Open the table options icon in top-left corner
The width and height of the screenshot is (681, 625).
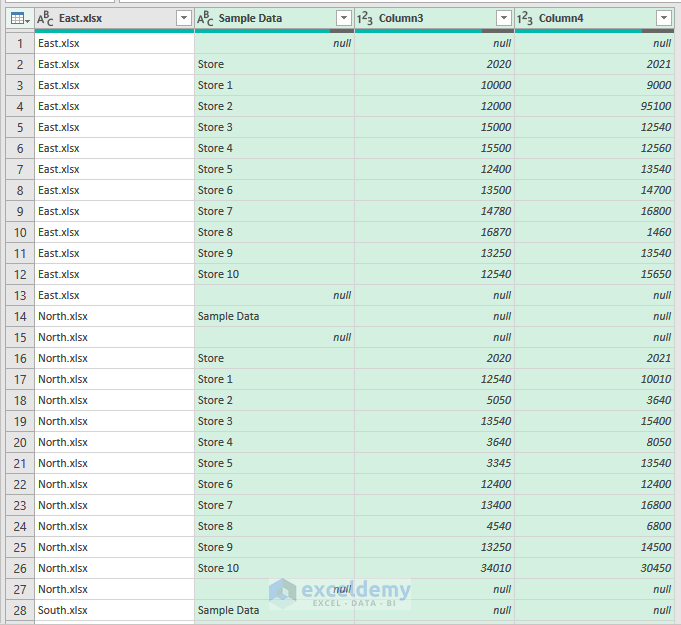pyautogui.click(x=20, y=19)
